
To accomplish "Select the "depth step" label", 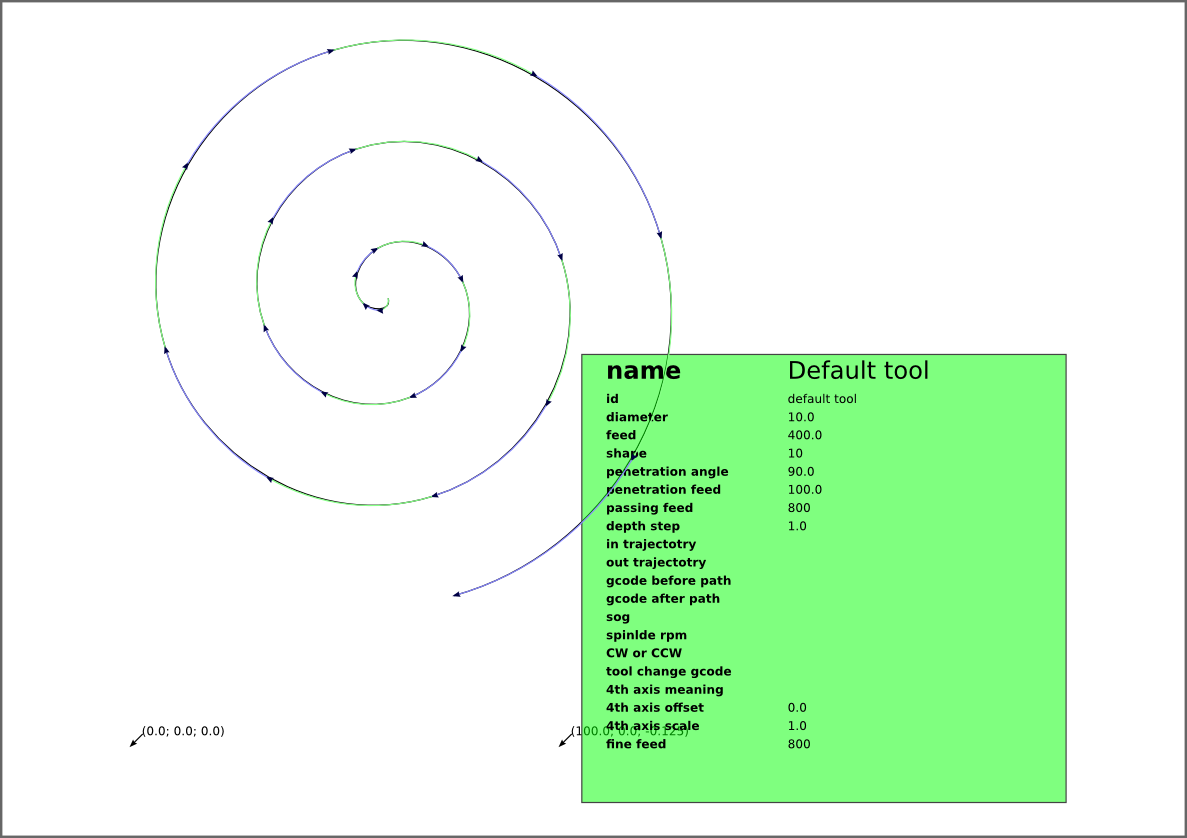I will coord(643,526).
